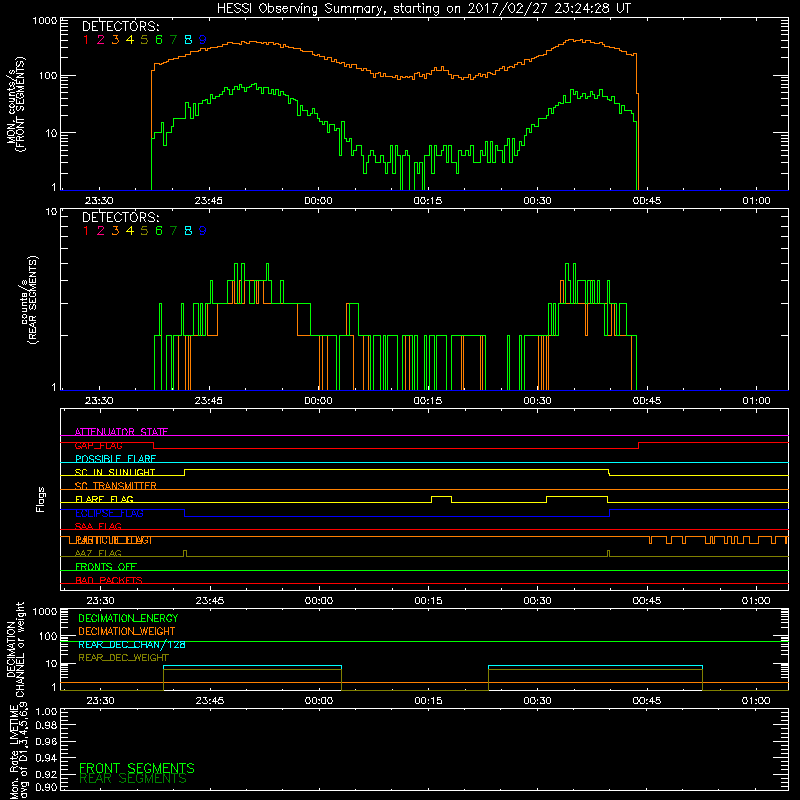Click the 0.94 label on livetime axis

click(46, 758)
